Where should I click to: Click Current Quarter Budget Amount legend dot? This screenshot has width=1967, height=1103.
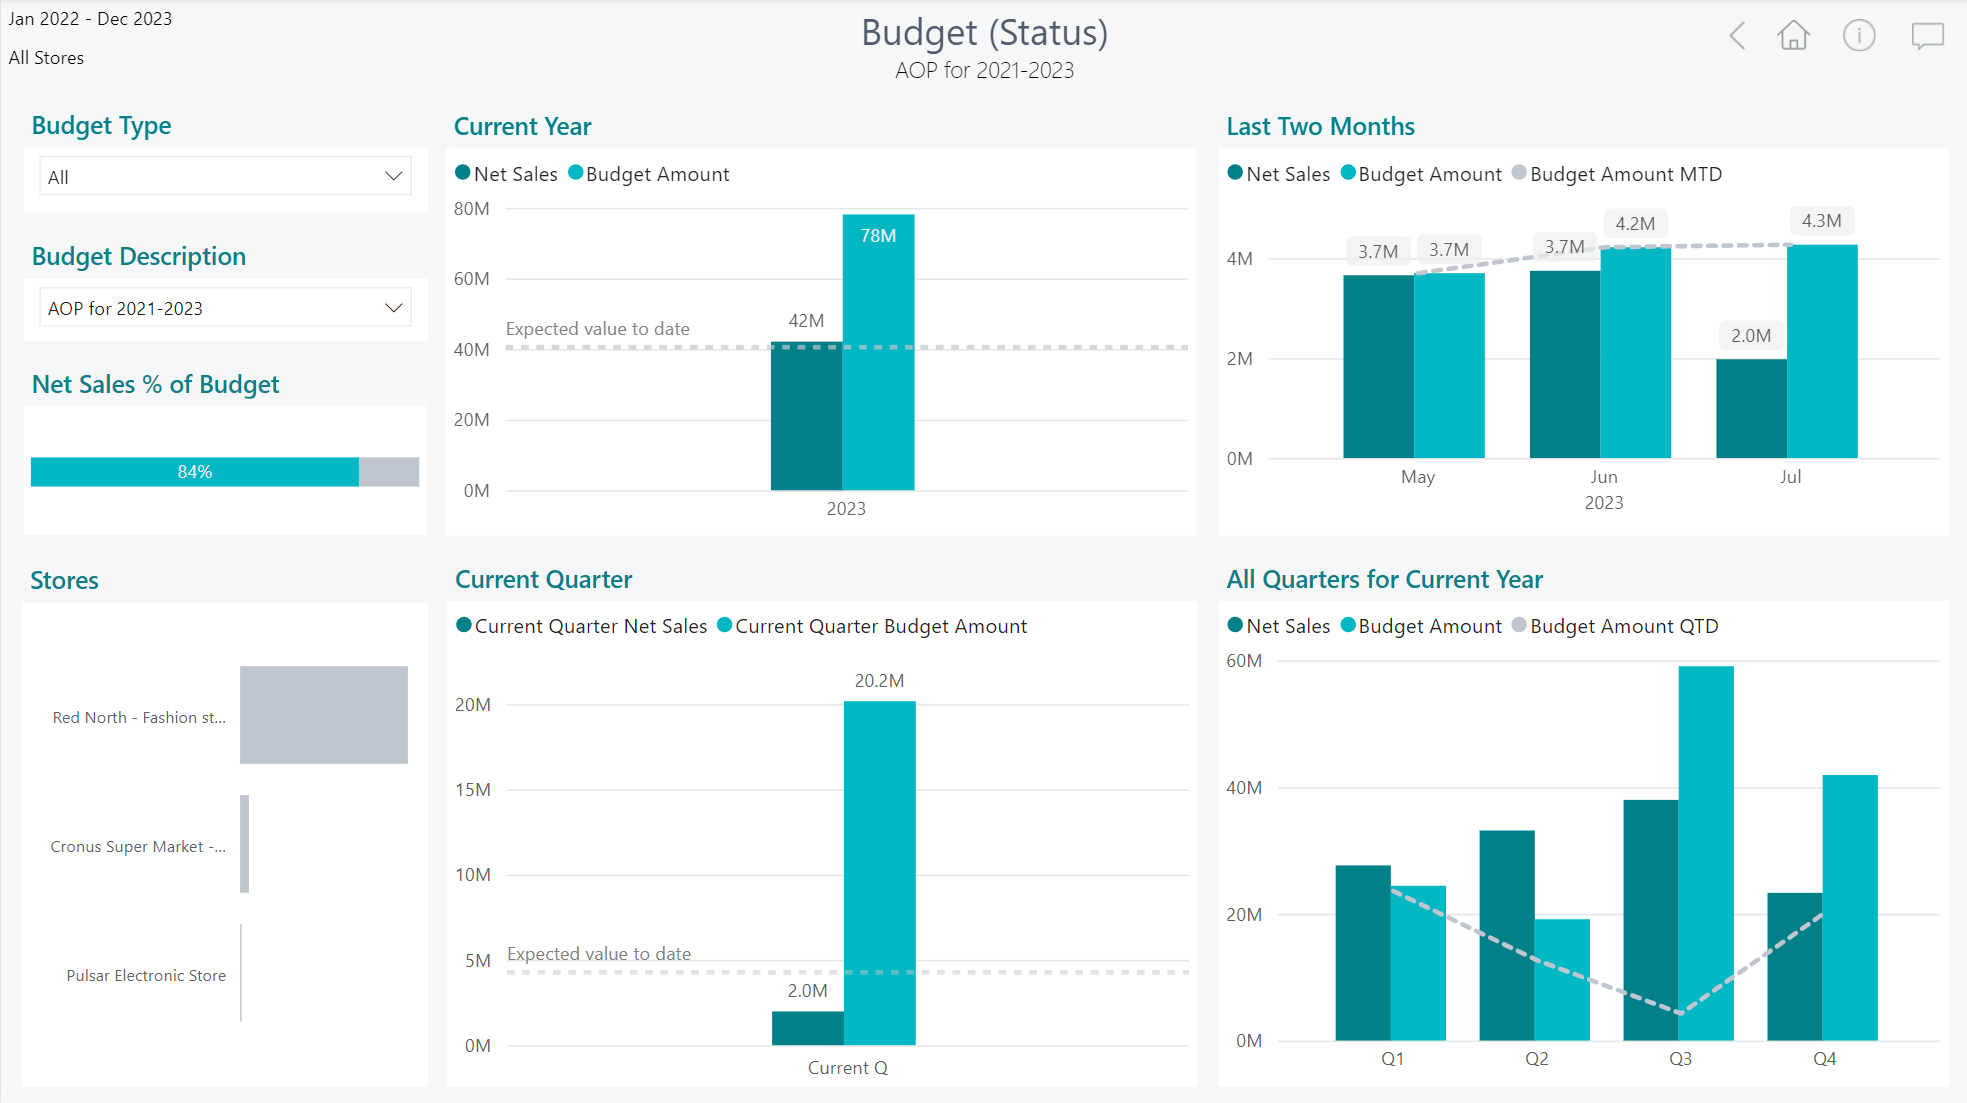[725, 625]
